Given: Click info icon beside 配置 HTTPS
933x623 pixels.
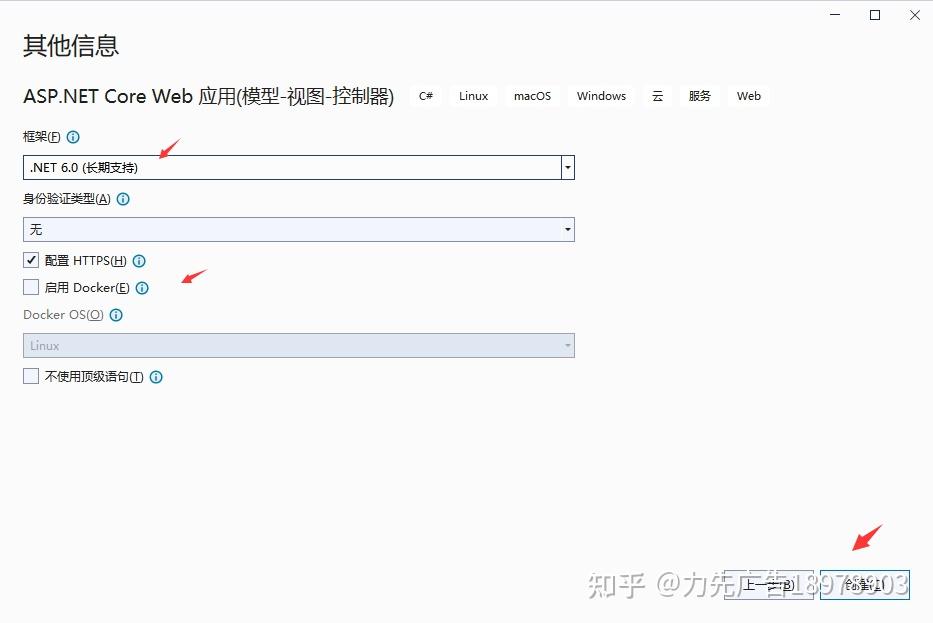Looking at the screenshot, I should tap(139, 261).
